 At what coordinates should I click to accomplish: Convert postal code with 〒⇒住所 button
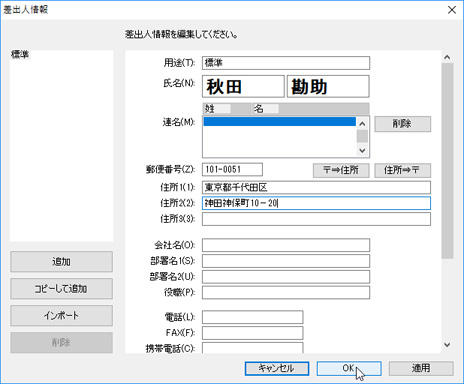341,170
